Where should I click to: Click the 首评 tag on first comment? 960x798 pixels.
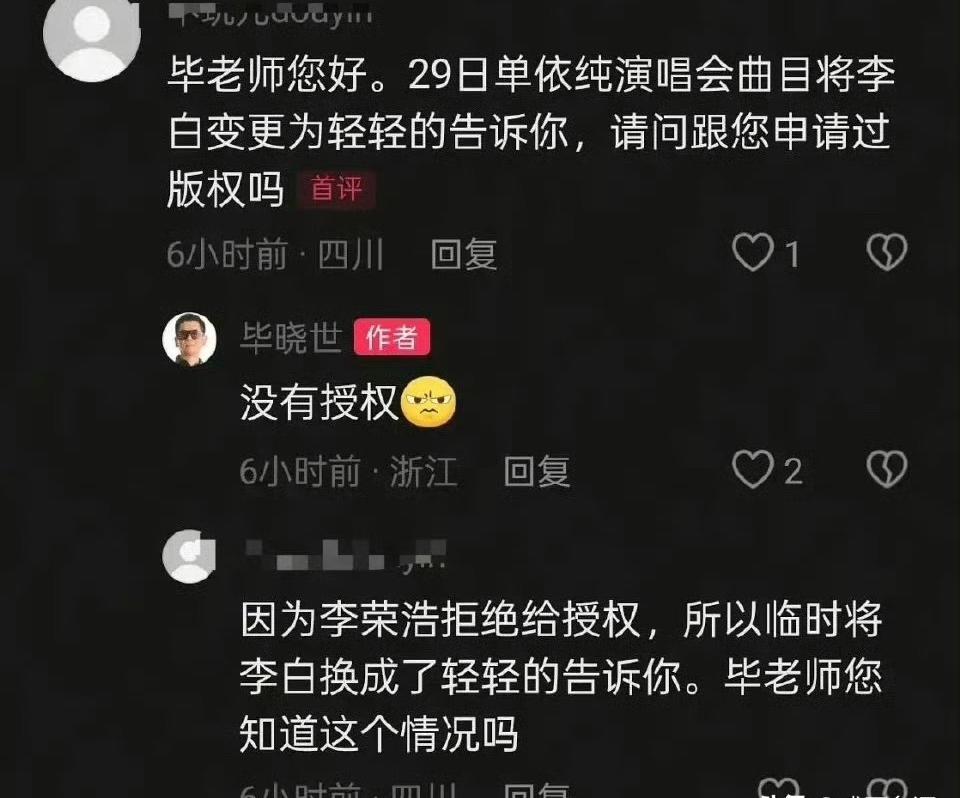point(337,189)
